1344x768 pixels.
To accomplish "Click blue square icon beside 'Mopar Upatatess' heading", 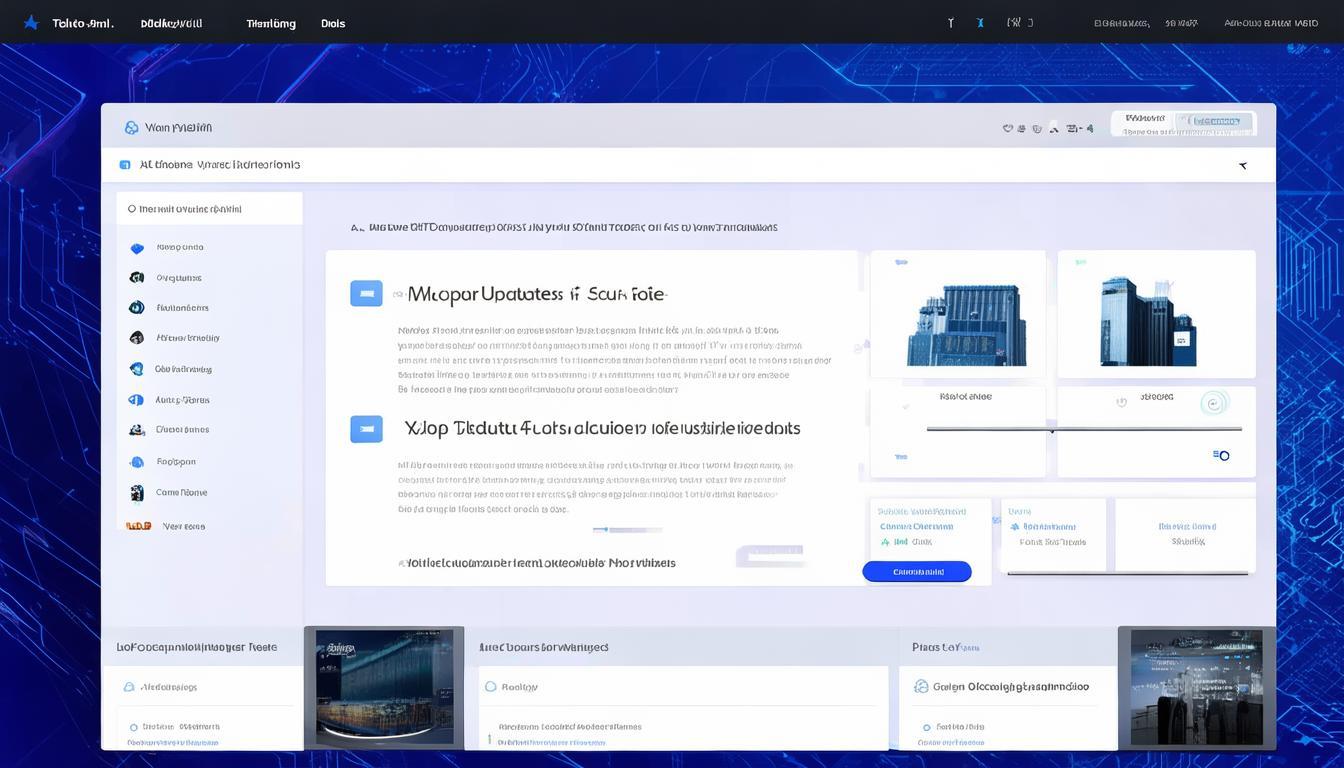I will tap(366, 293).
